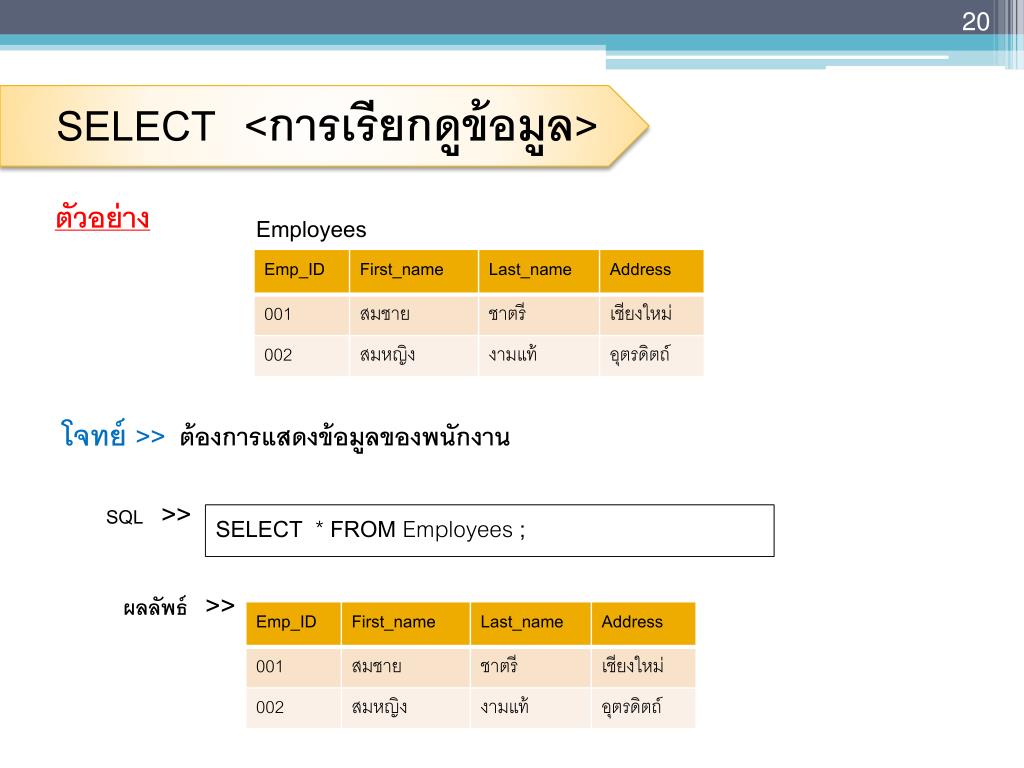Select First_name header in the Employees table

click(414, 270)
